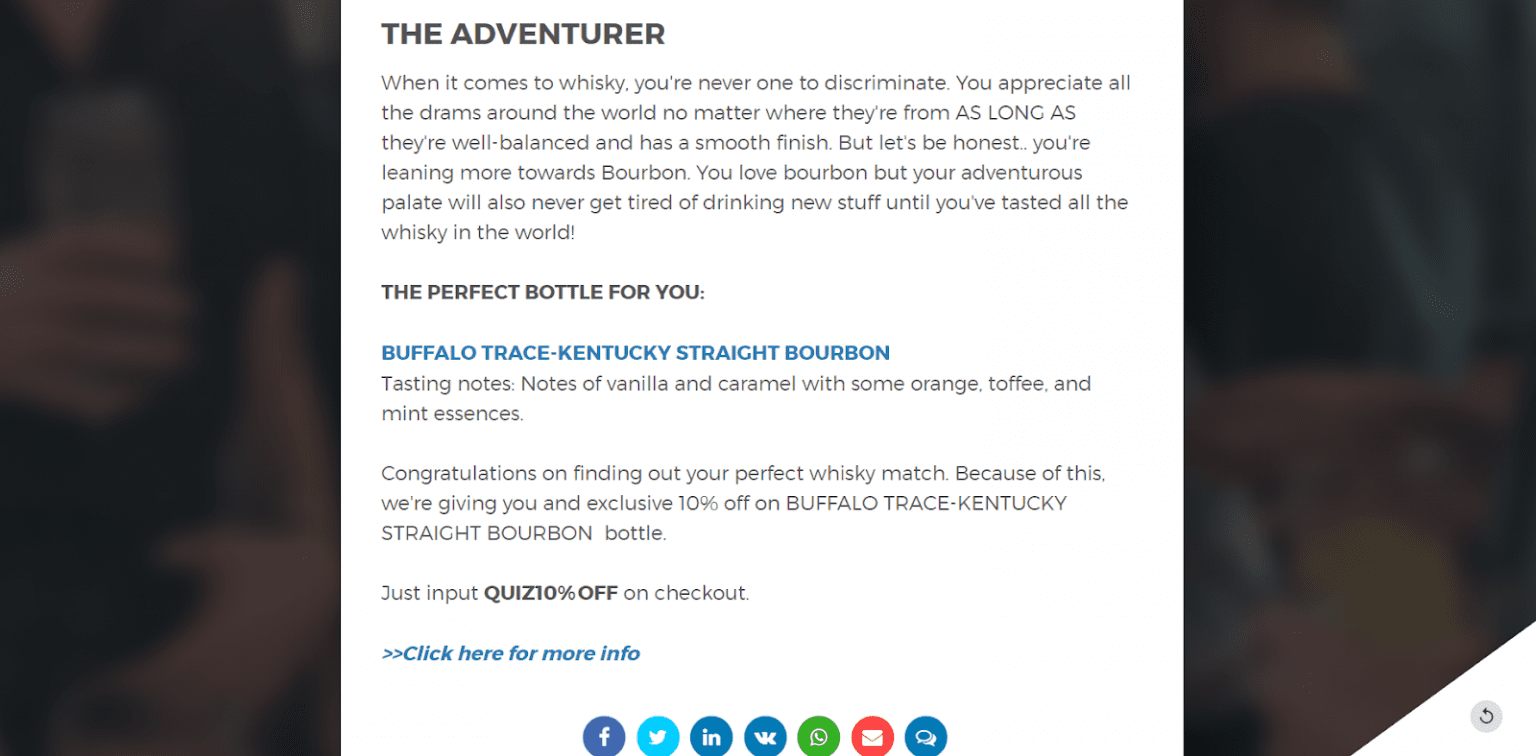
Task: Click the blue chat bubbles share icon
Action: tap(926, 737)
